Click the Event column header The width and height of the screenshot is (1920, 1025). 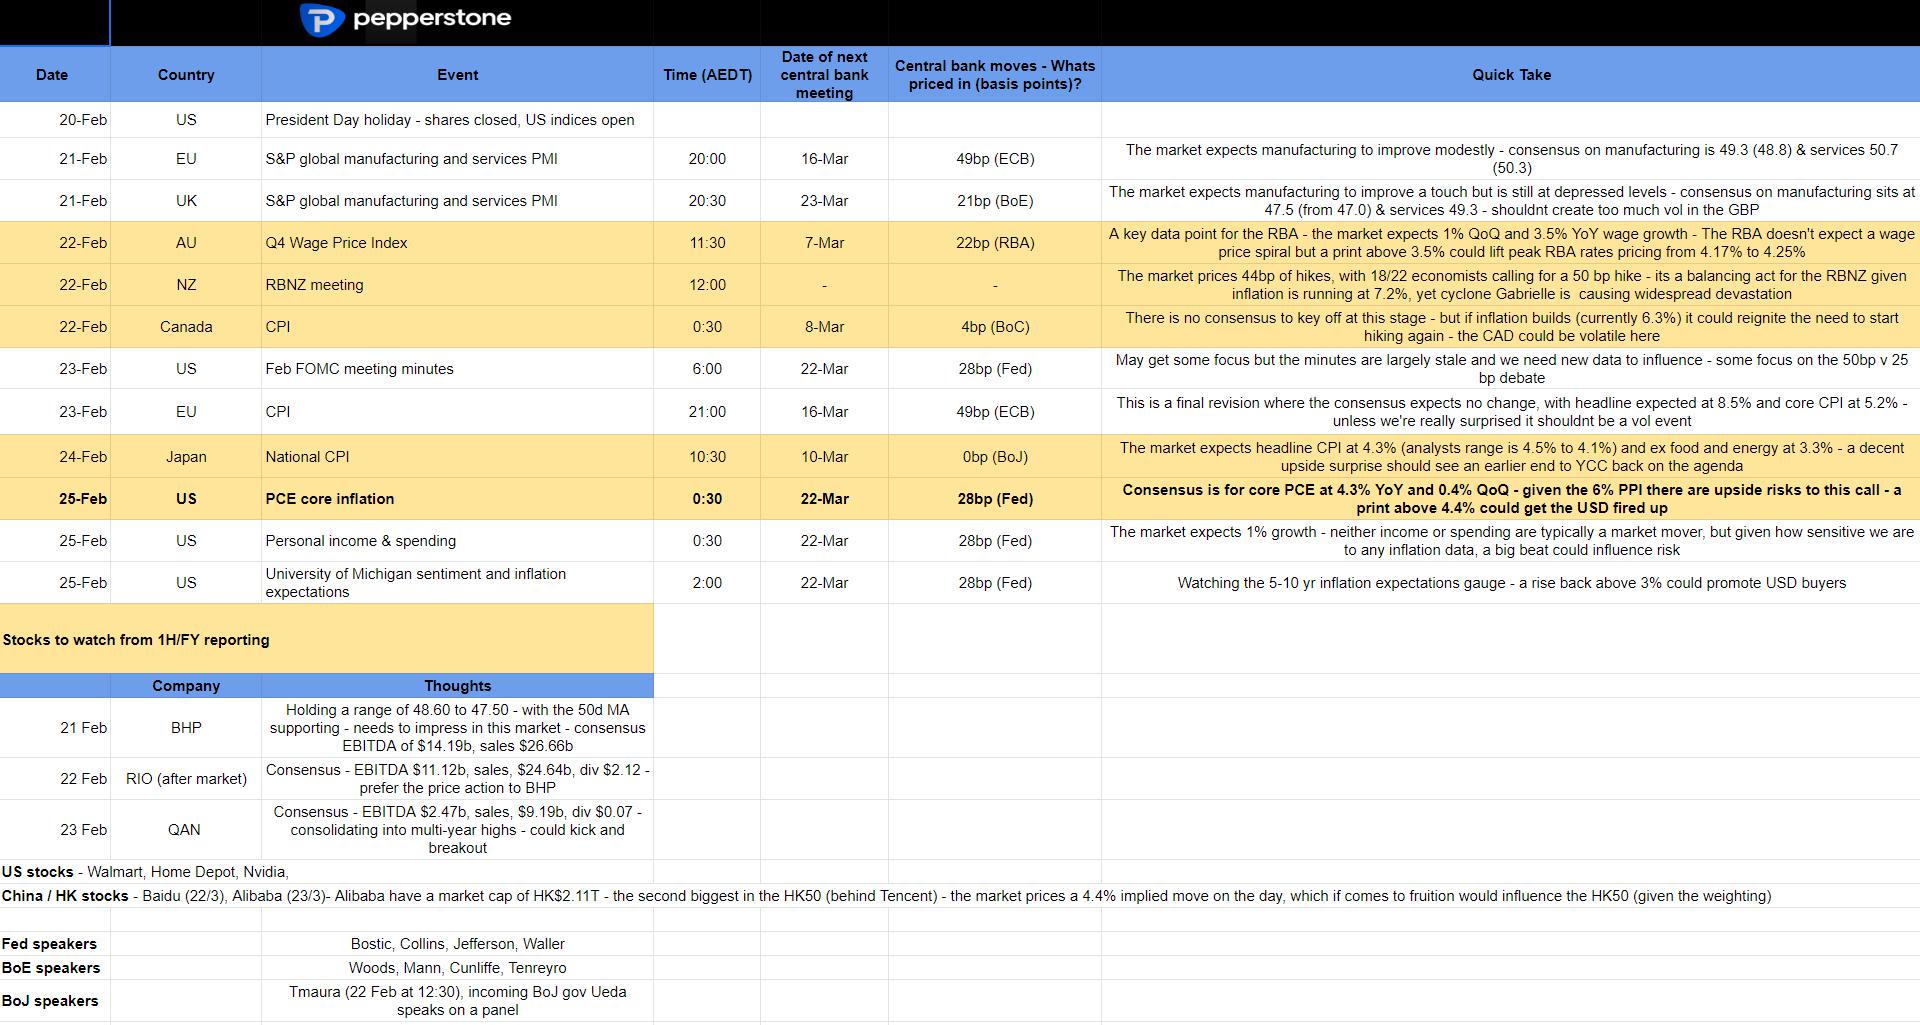(457, 74)
